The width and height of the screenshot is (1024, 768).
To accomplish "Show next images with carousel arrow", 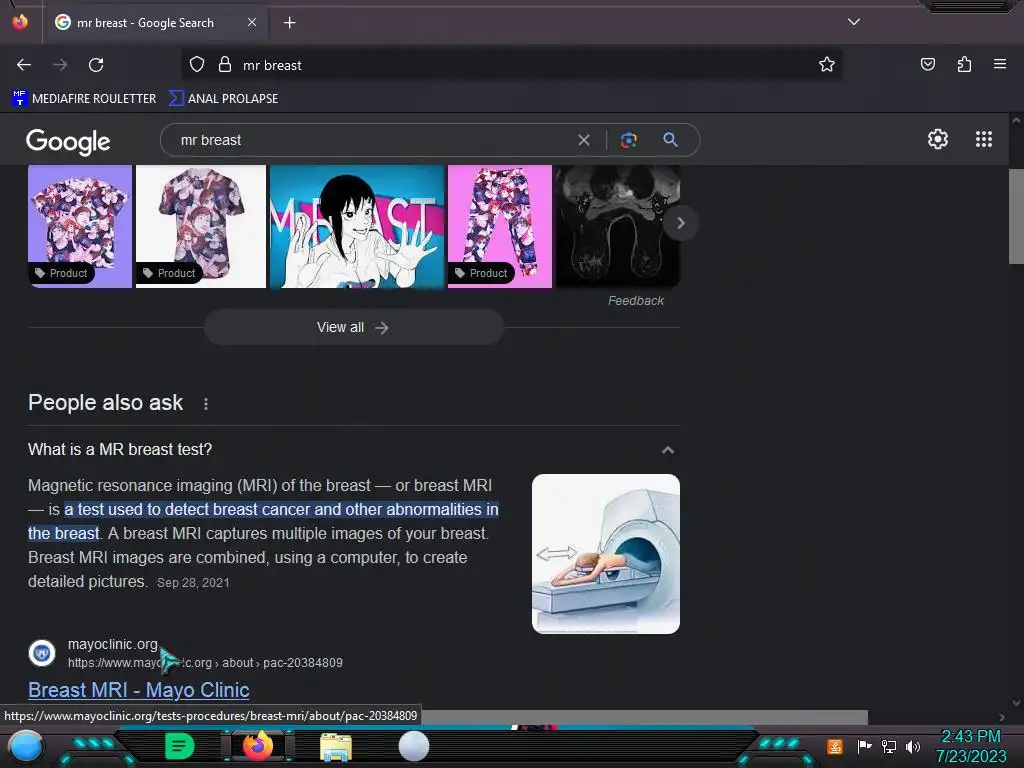I will coord(680,223).
